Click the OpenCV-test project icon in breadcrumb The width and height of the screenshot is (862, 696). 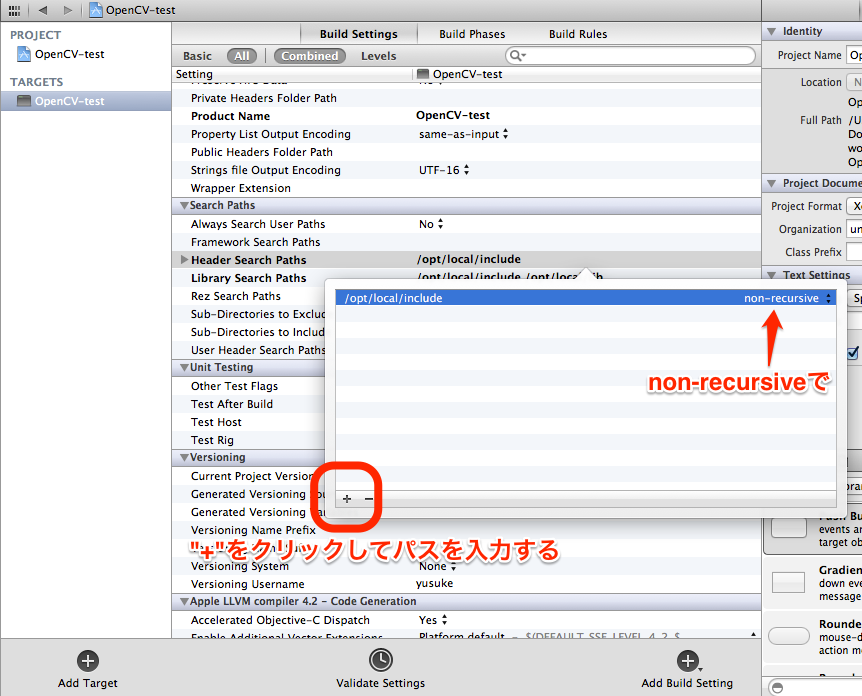(96, 10)
